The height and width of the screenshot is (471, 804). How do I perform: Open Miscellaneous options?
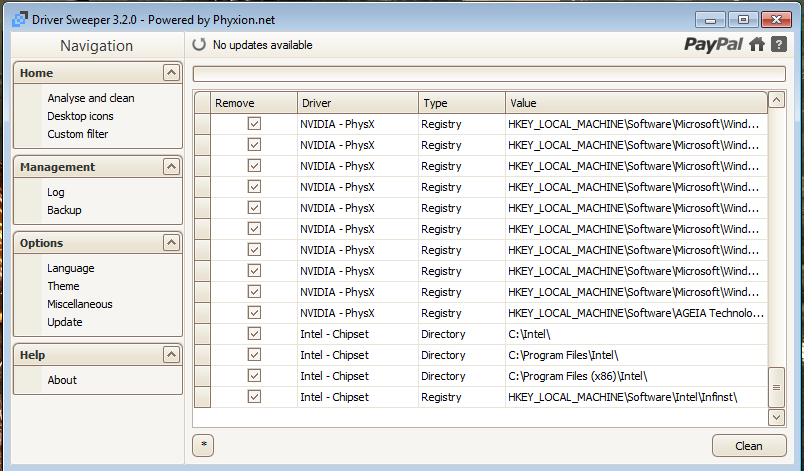(79, 304)
